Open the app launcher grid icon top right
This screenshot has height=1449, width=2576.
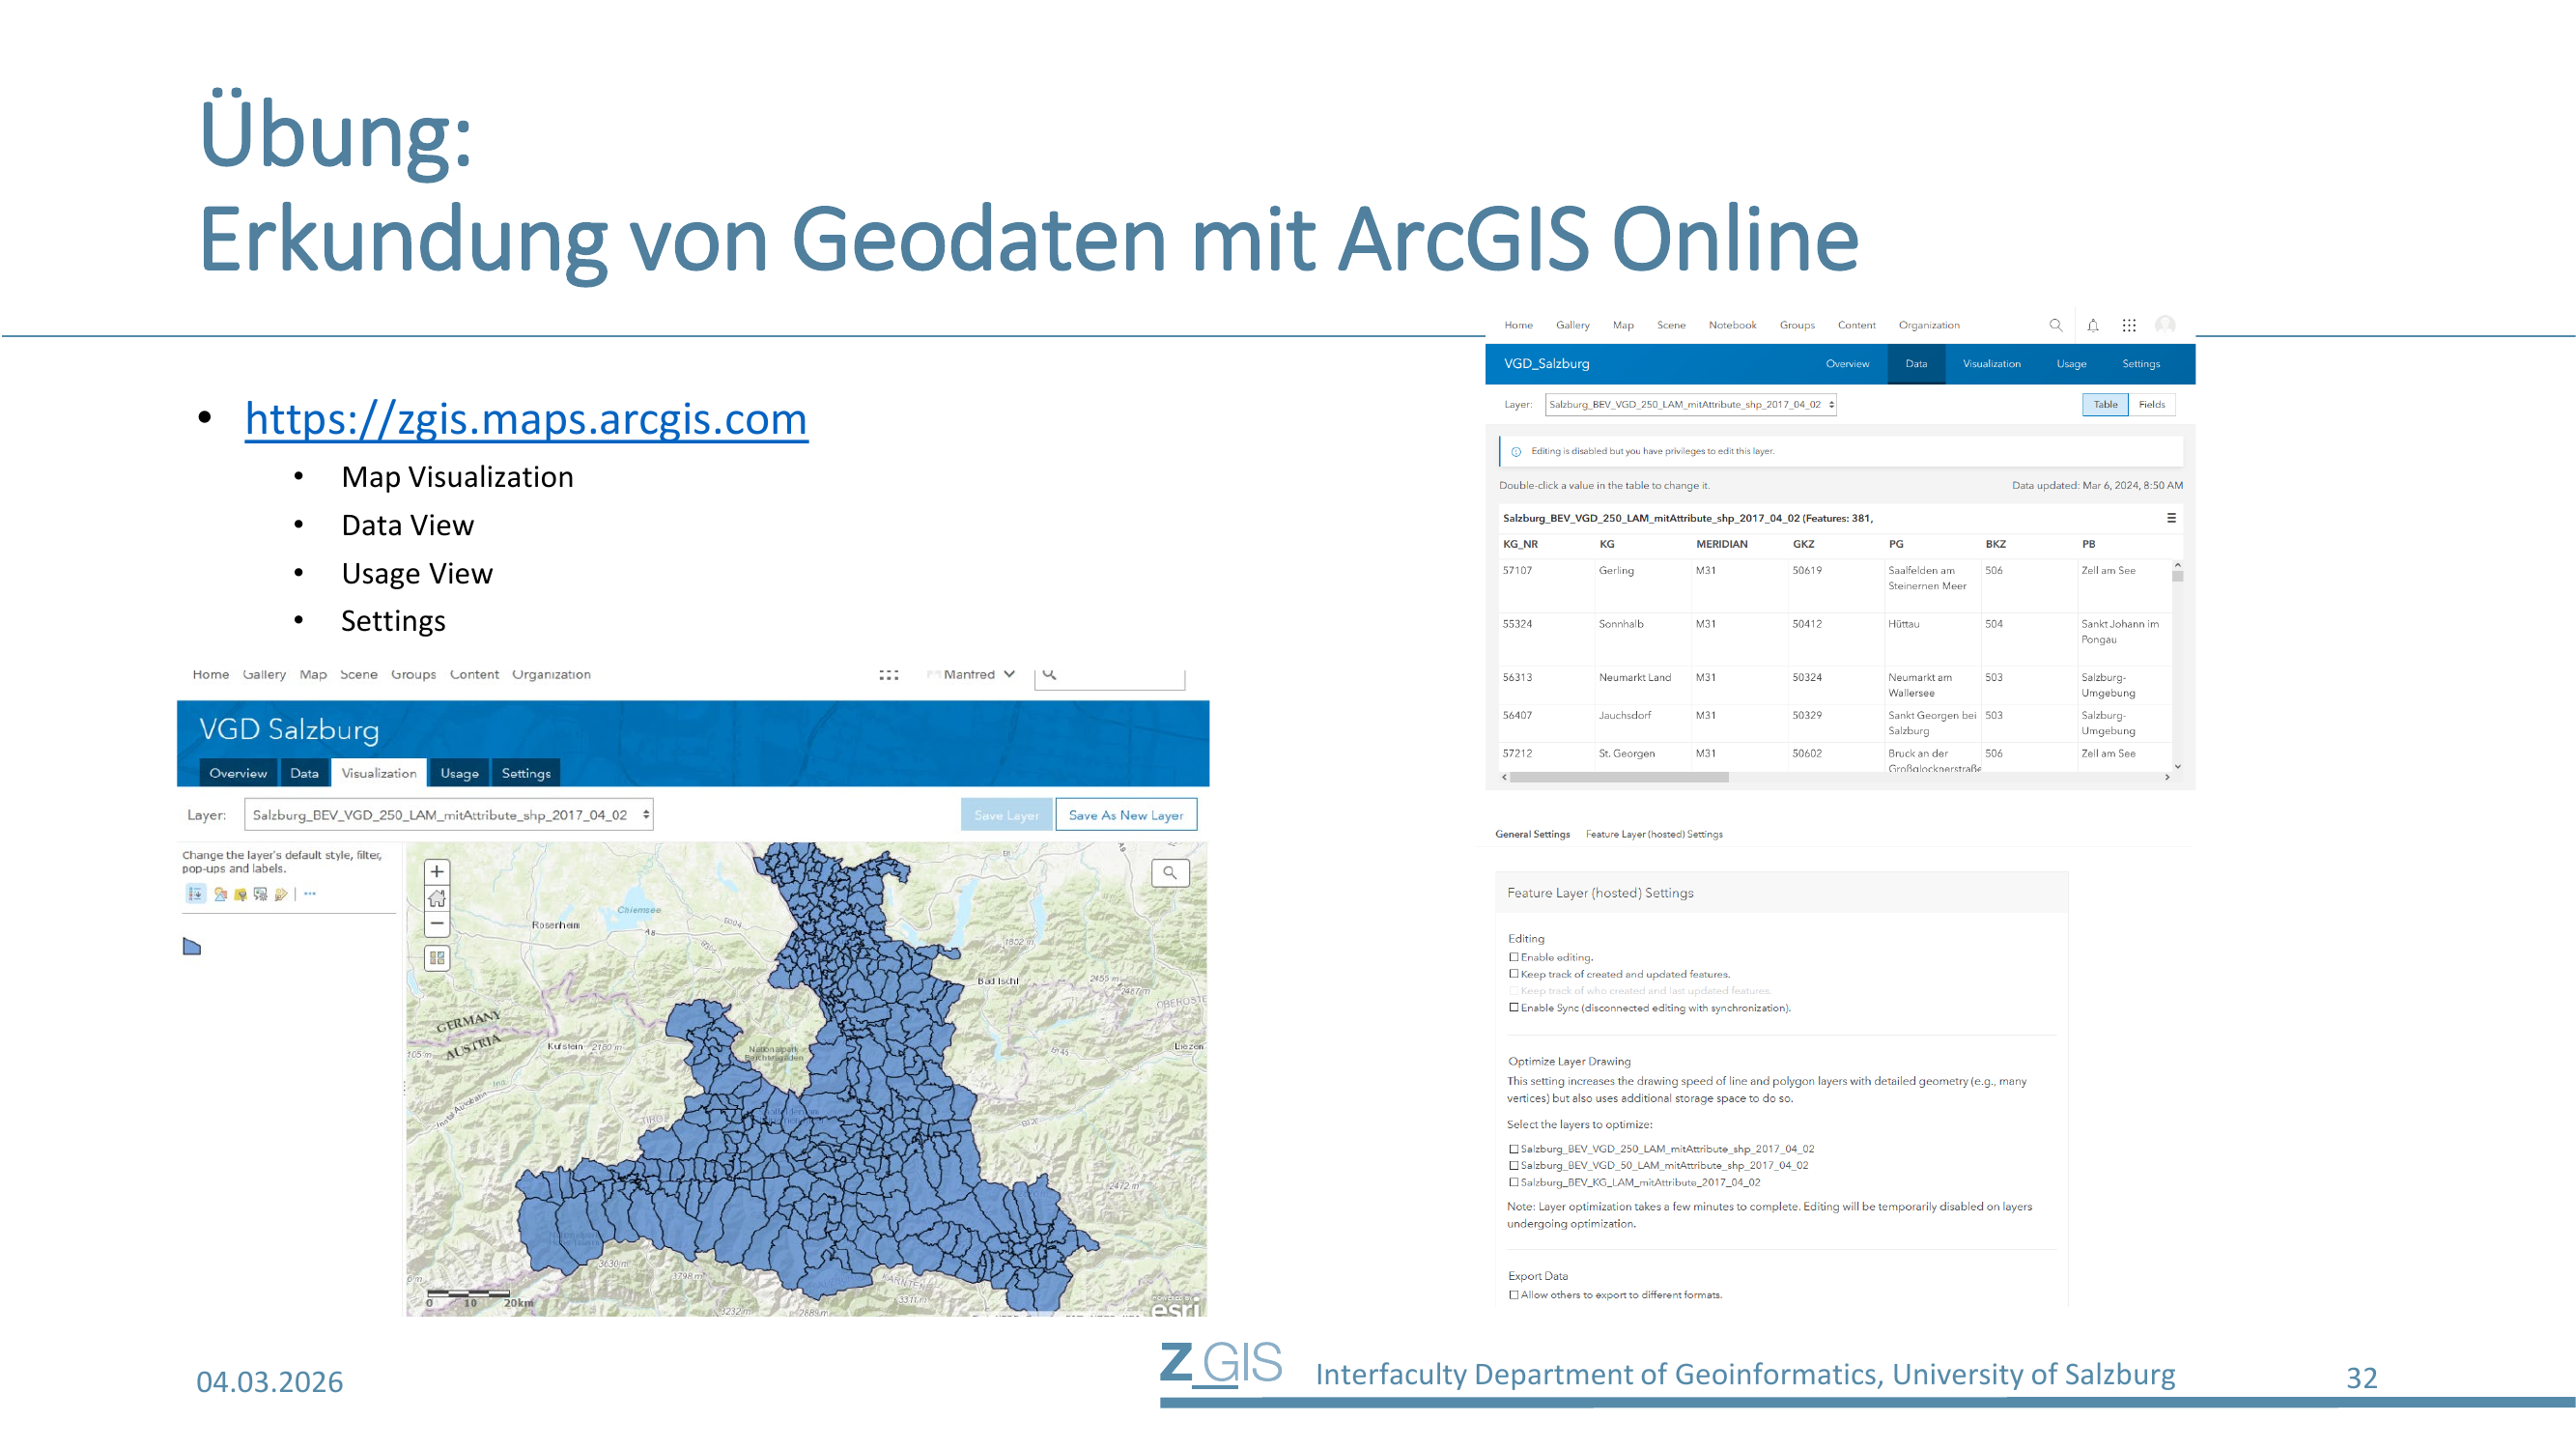pos(2129,325)
